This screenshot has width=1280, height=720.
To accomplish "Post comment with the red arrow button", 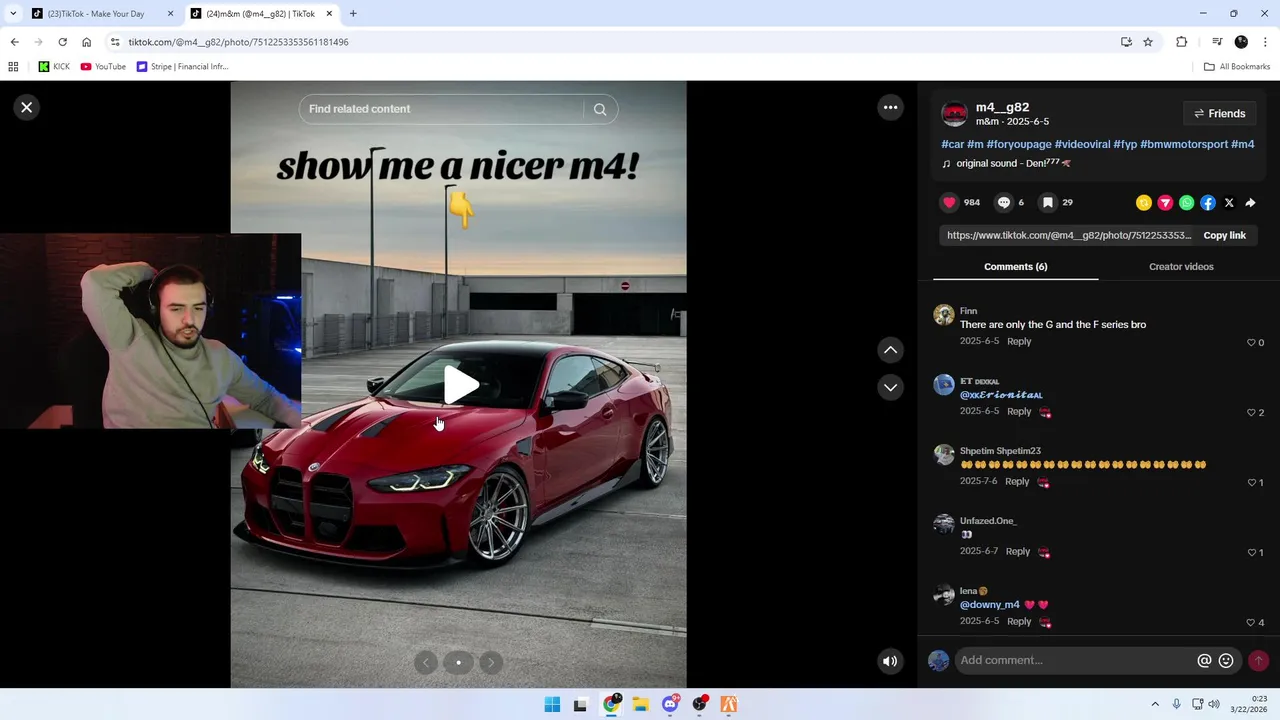I will coord(1258,660).
